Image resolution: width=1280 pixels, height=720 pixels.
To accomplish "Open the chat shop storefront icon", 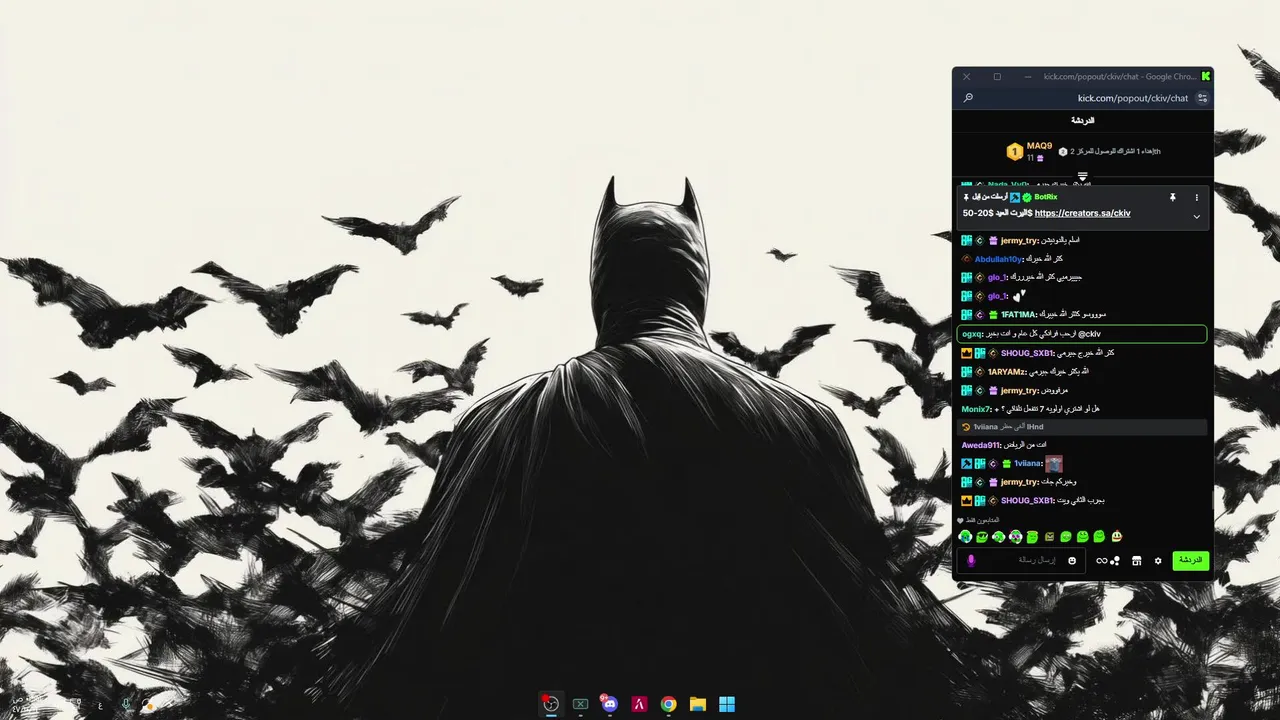I will tap(1137, 561).
